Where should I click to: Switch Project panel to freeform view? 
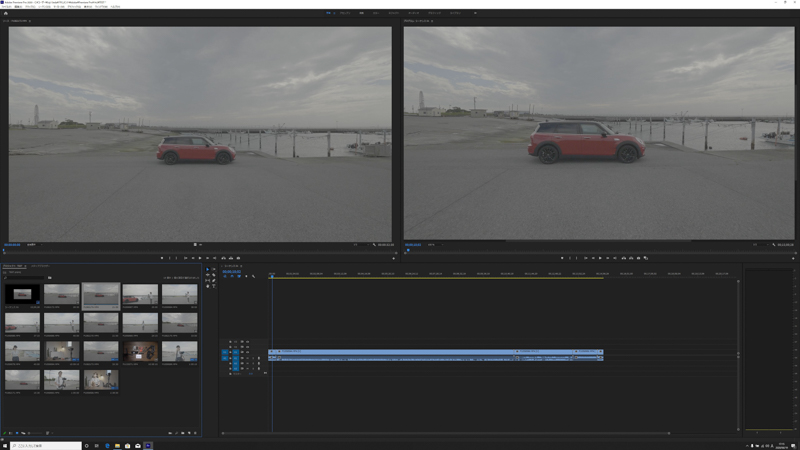(x=23, y=433)
